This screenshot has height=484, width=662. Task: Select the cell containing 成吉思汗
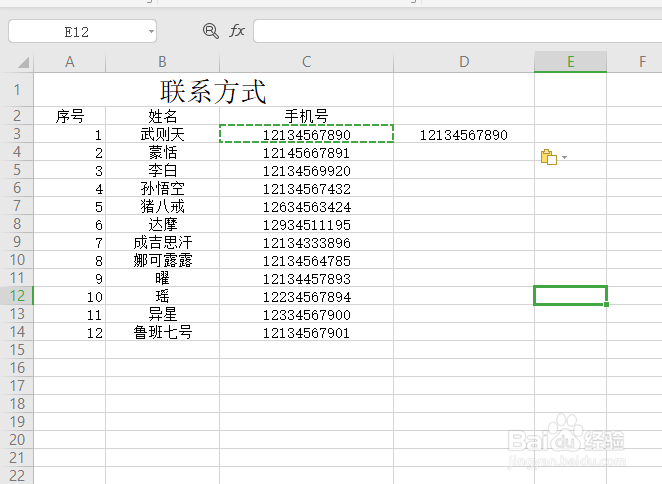click(163, 242)
